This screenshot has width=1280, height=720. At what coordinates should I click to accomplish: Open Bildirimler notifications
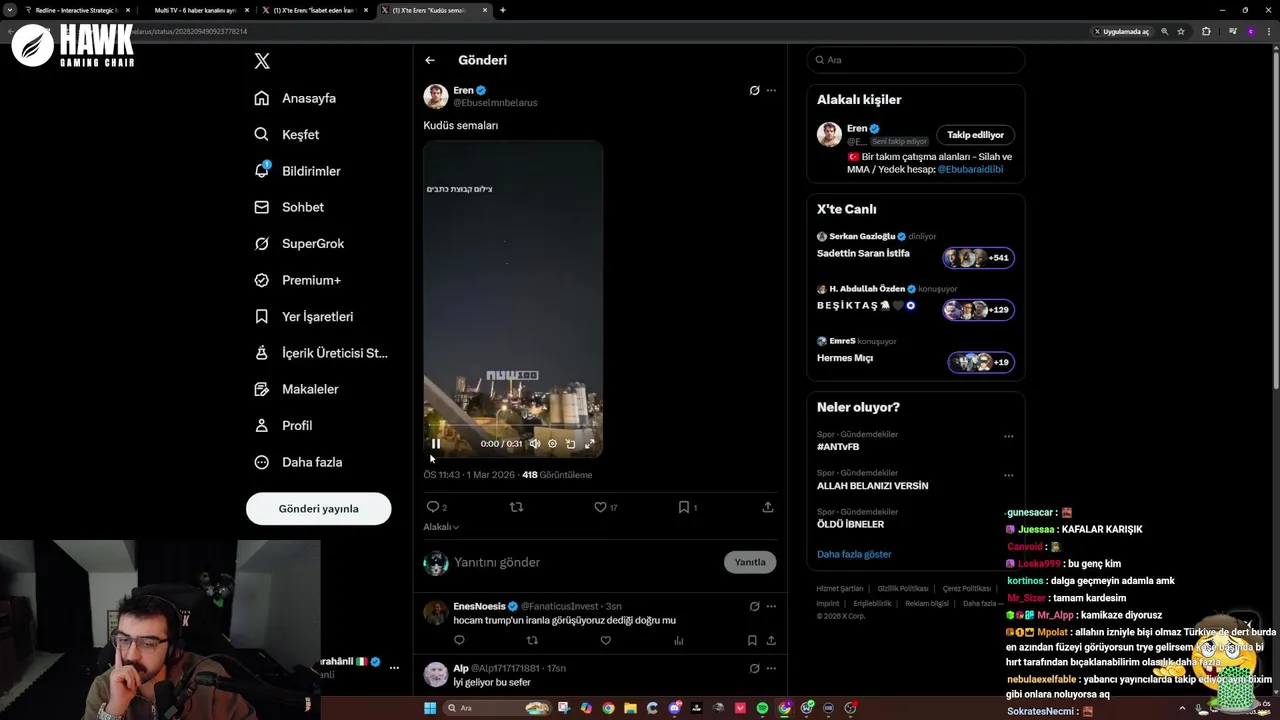tap(298, 171)
